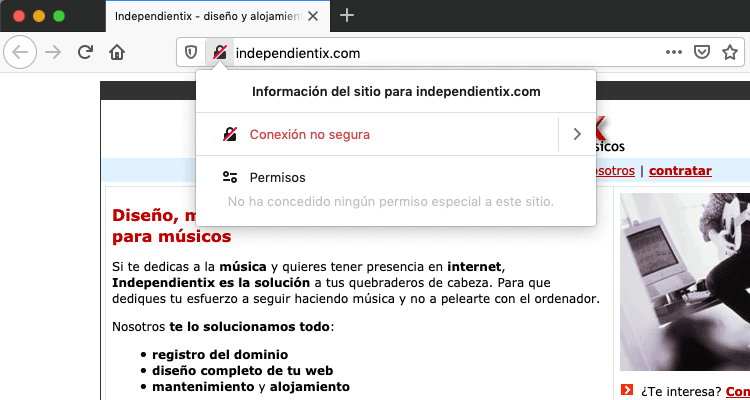Screen dimensions: 750x400
Task: Click insecure padlock icon beside 'Conexión no segura'
Action: tap(230, 134)
